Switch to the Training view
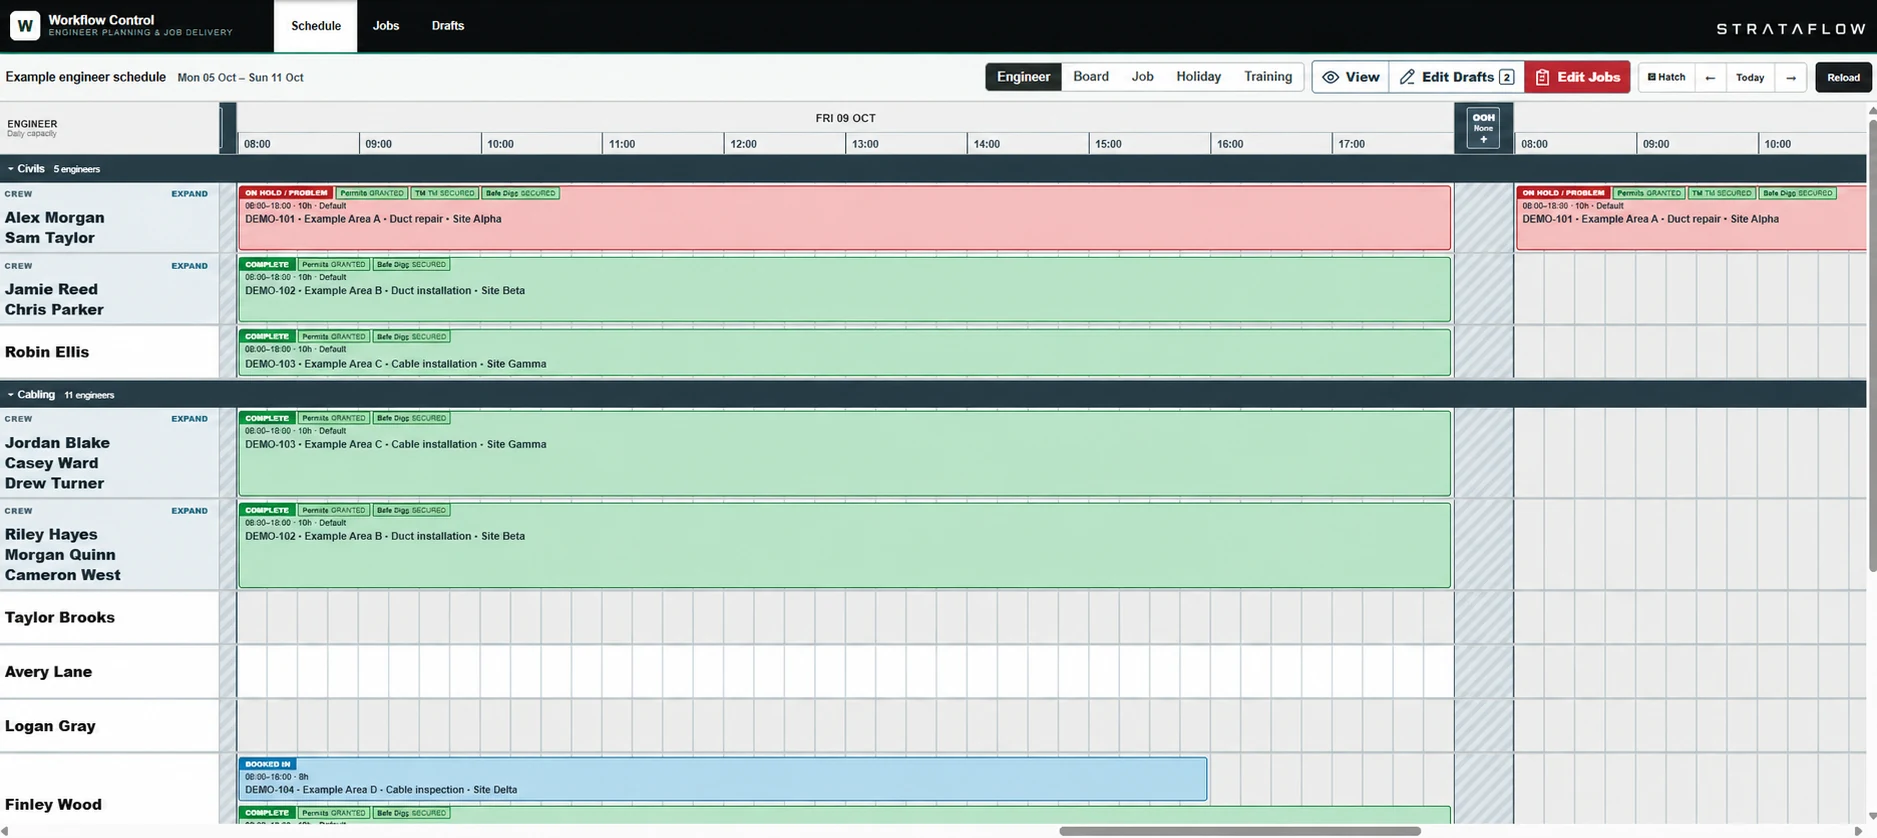The height and width of the screenshot is (838, 1877). tap(1268, 77)
